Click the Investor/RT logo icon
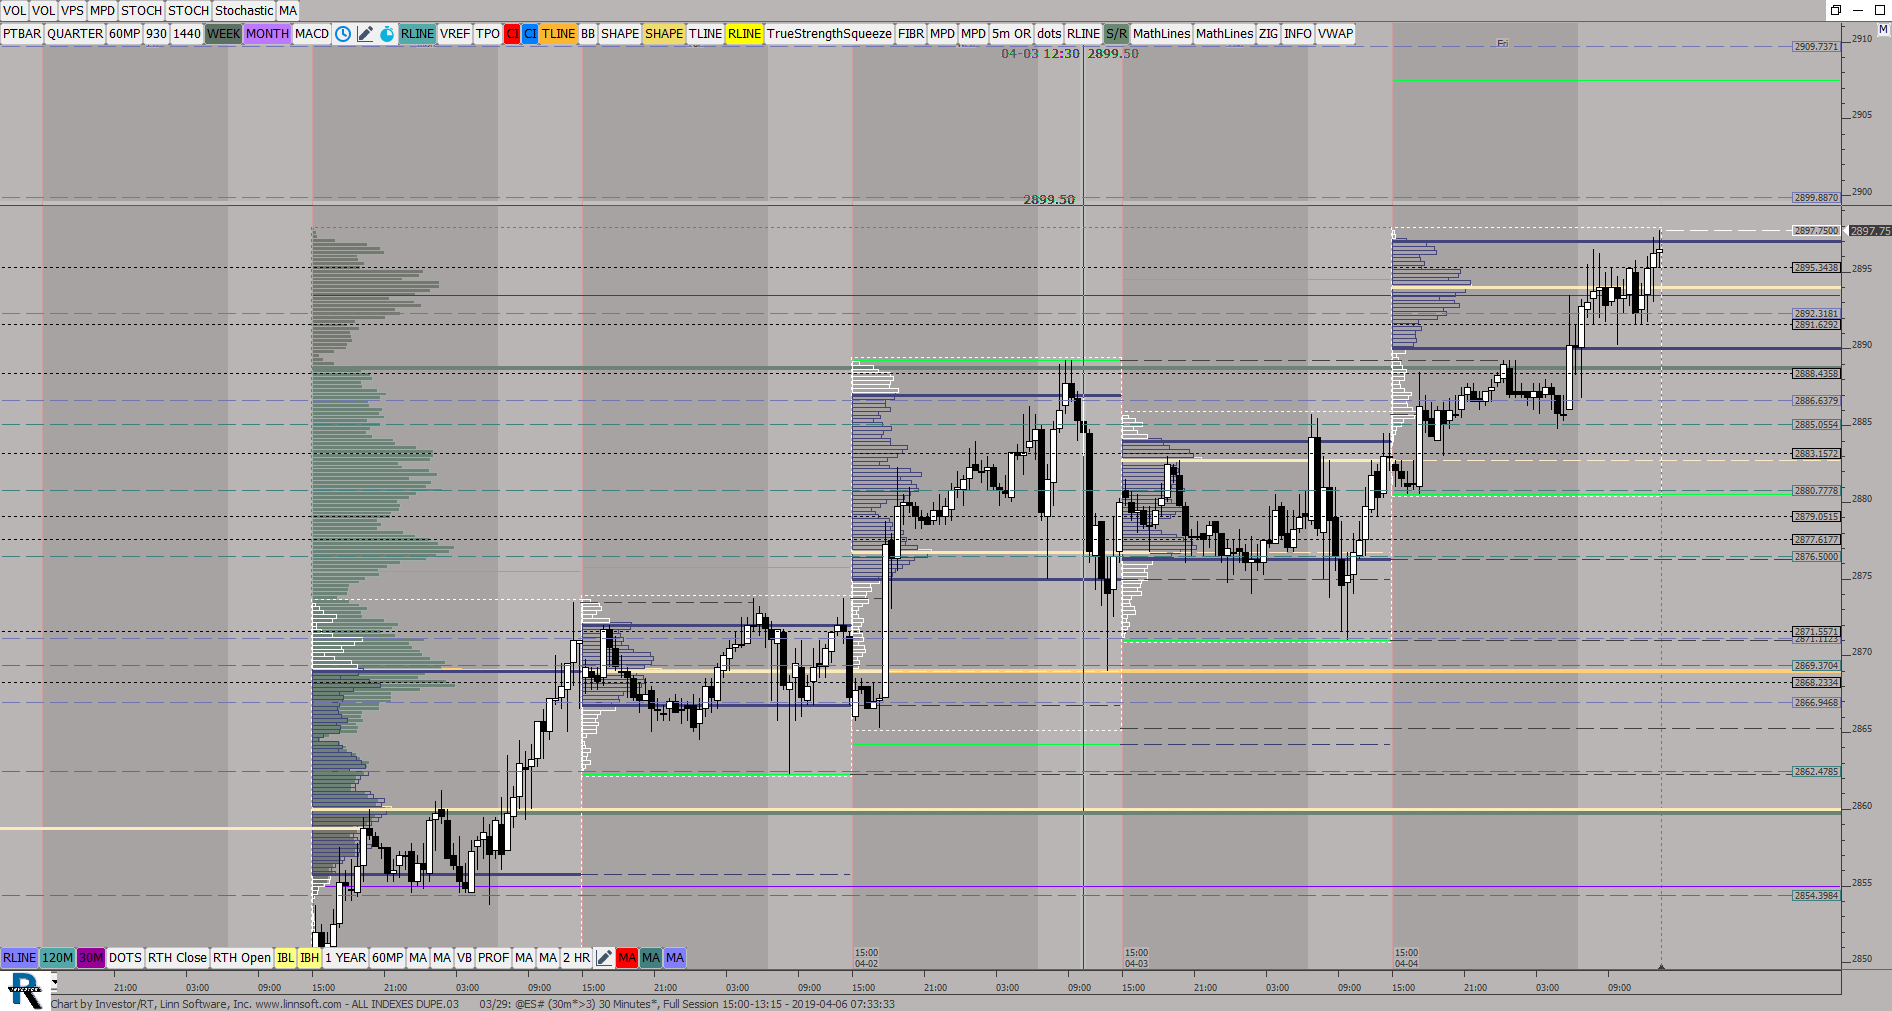1892x1011 pixels. (24, 991)
